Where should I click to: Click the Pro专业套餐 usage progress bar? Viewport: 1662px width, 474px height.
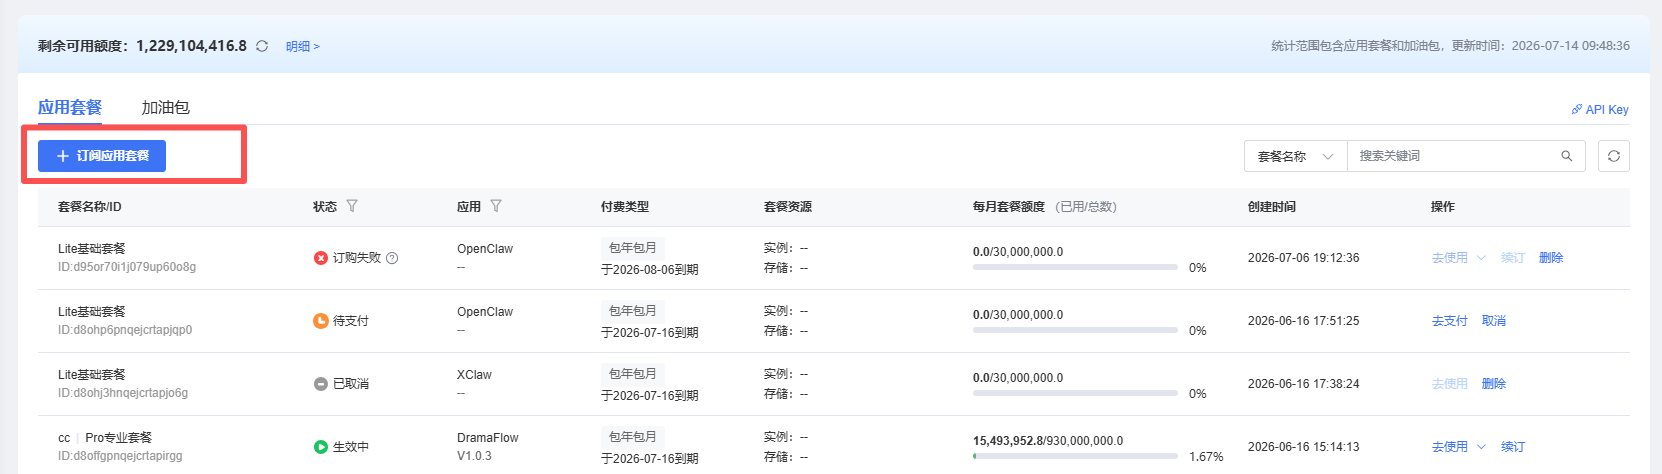pos(1075,456)
